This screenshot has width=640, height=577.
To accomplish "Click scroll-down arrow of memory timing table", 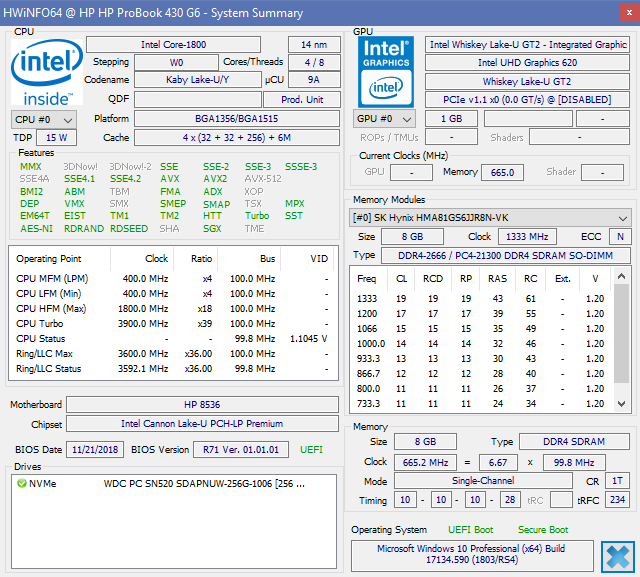I will (x=621, y=404).
